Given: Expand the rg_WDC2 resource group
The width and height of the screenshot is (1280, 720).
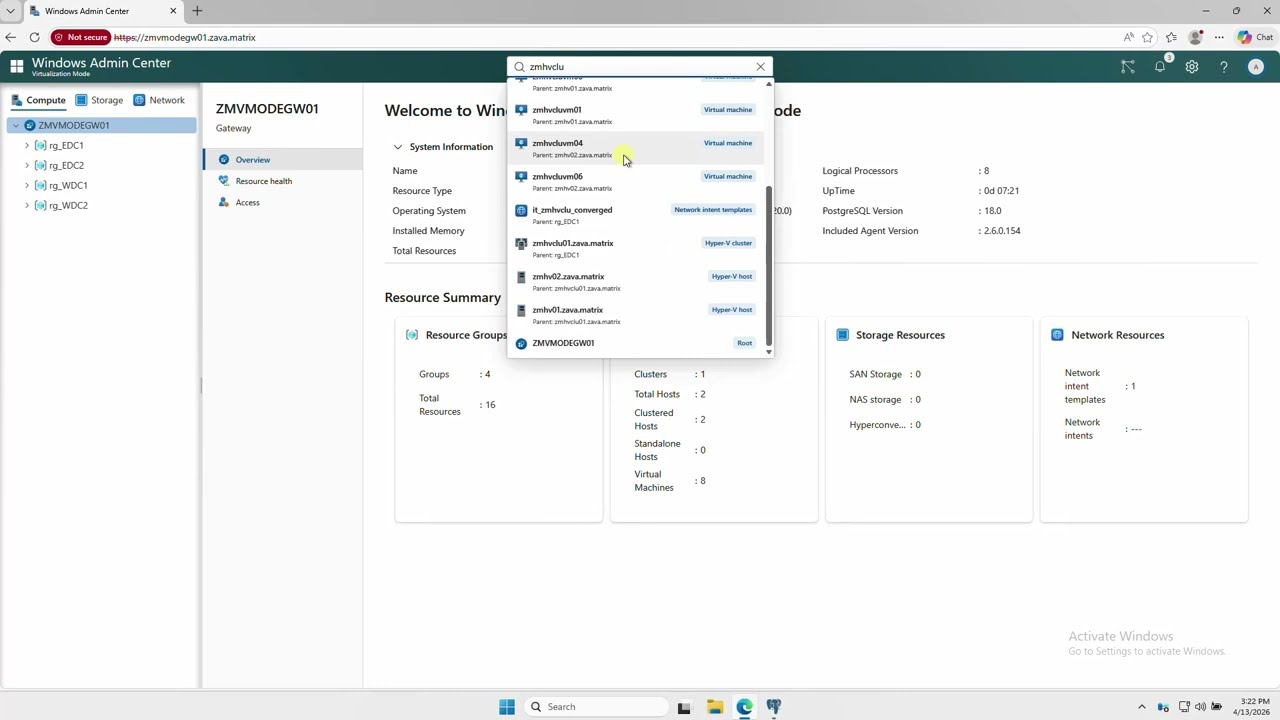Looking at the screenshot, I should 27,205.
